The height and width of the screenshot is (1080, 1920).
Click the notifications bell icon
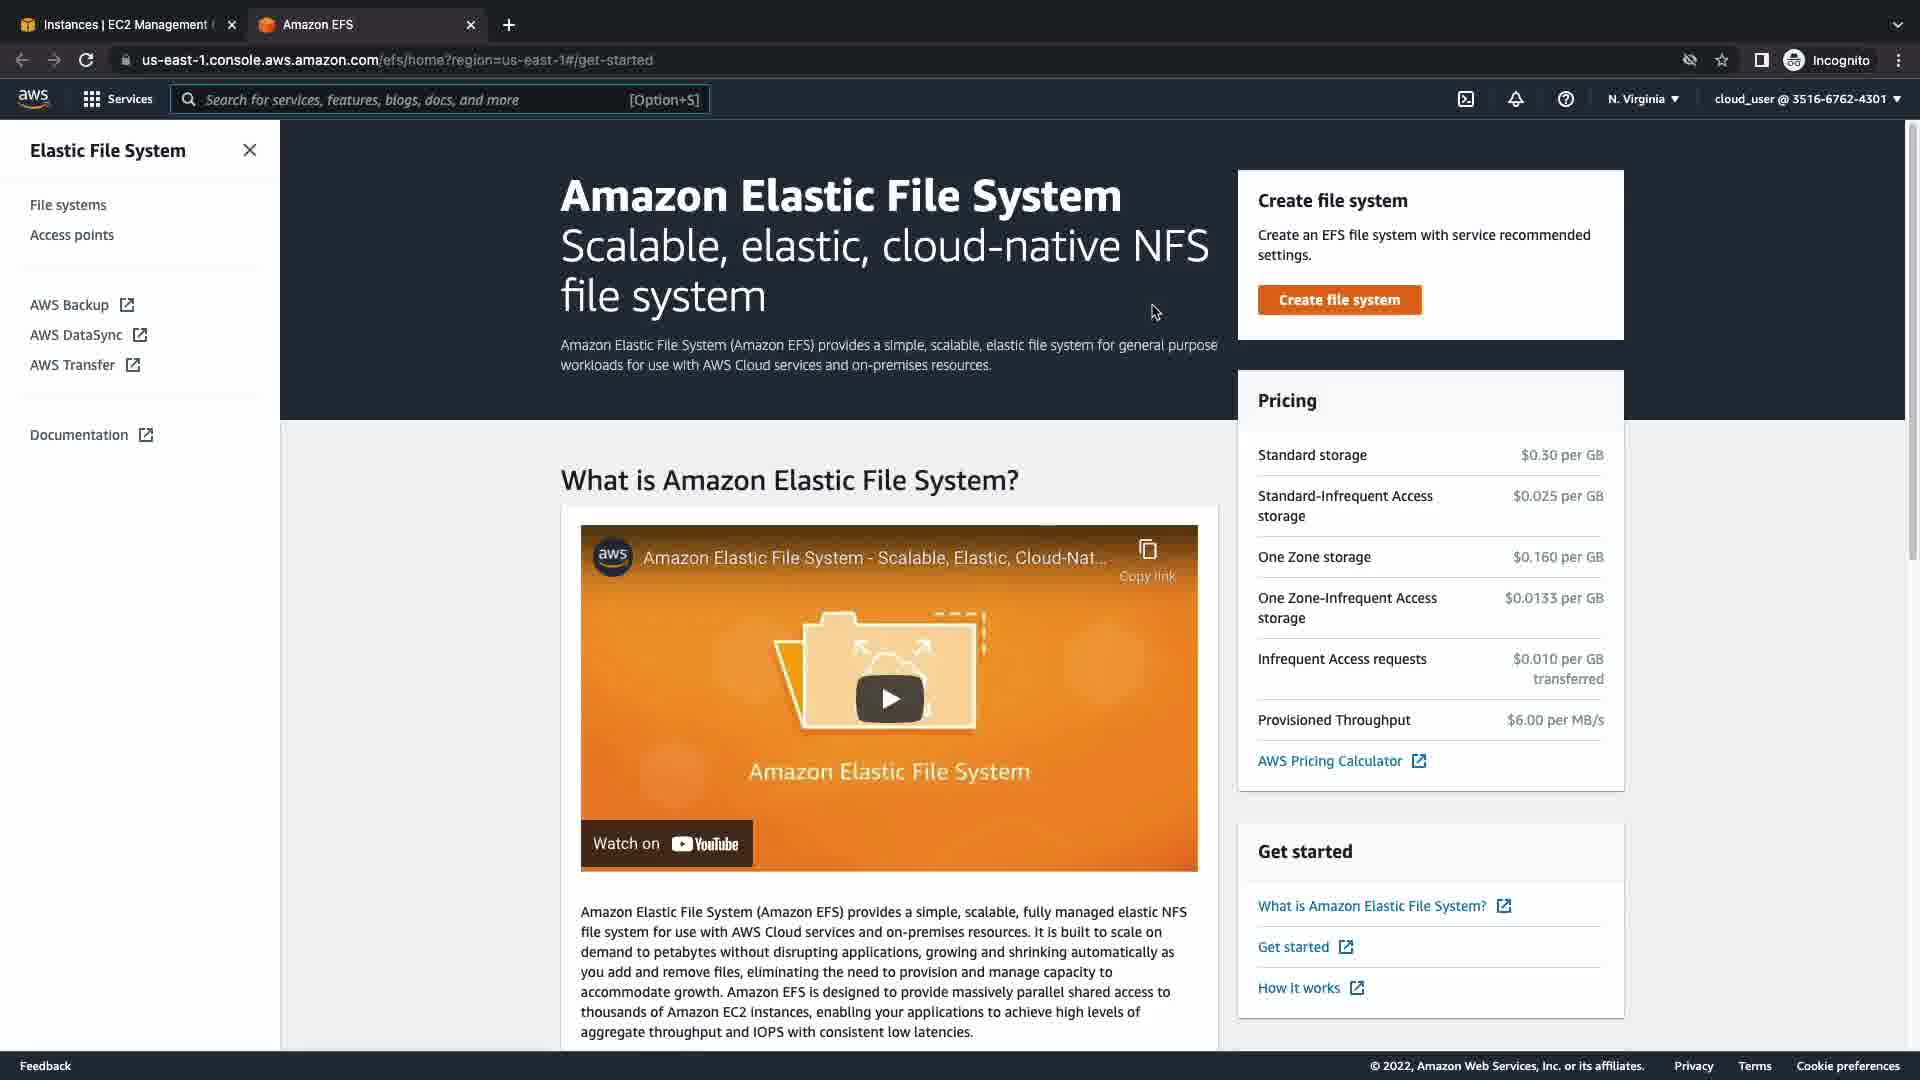[1516, 99]
